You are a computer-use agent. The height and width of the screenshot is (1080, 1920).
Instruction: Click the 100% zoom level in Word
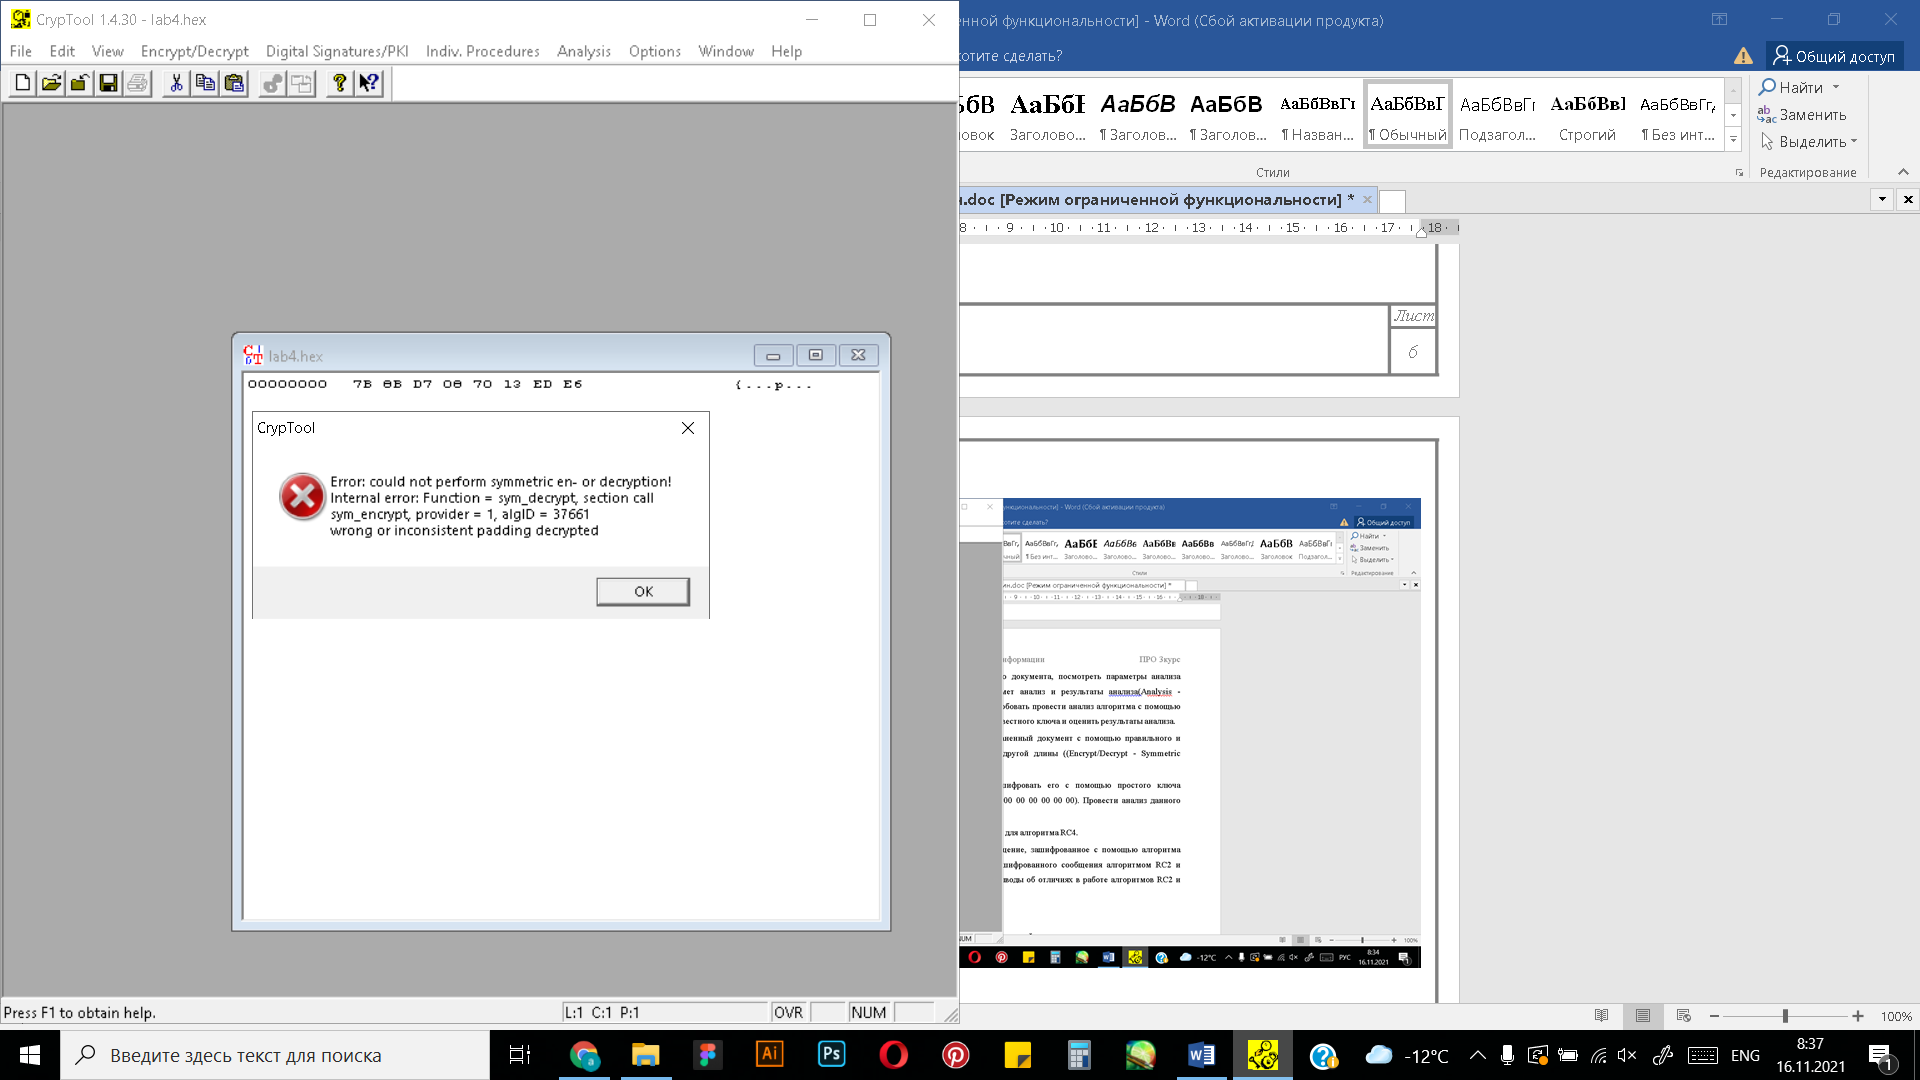pos(1896,1016)
